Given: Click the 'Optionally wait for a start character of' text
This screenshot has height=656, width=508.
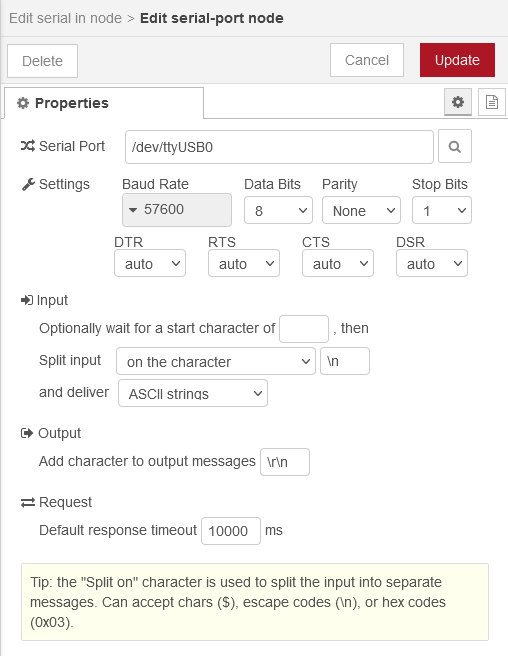Looking at the screenshot, I should point(157,328).
